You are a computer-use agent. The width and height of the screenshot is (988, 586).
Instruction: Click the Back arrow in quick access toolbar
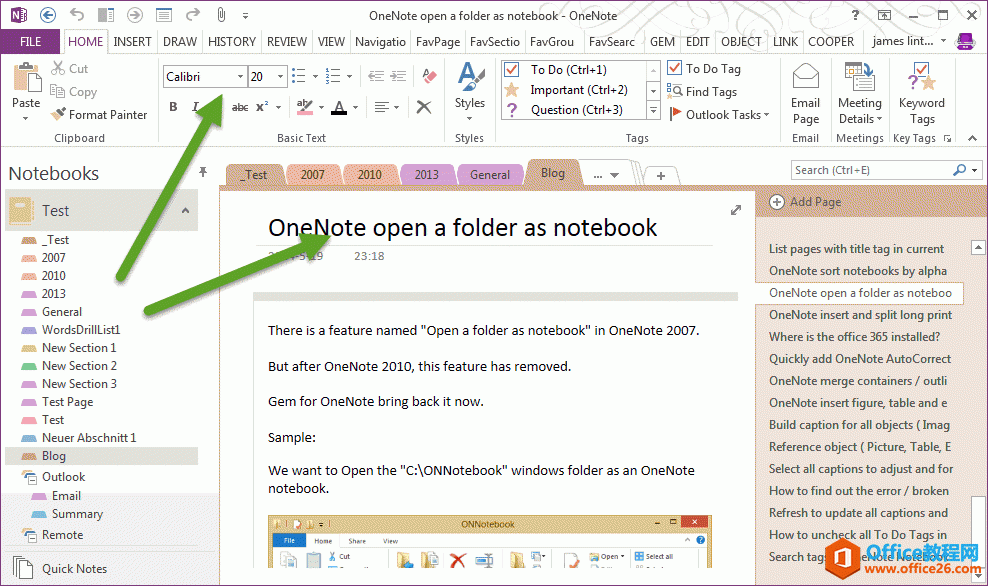tap(49, 15)
